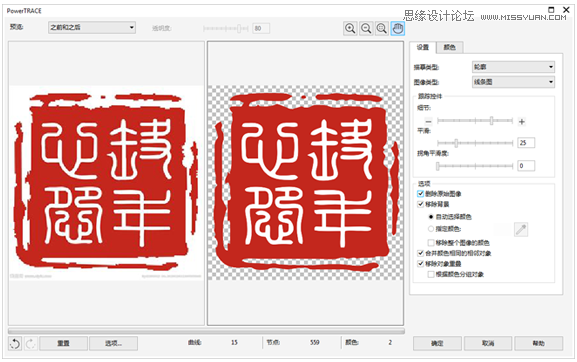Screen dimensions: 577x362
Task: Decrease detail with the minus icon
Action: [x=428, y=121]
